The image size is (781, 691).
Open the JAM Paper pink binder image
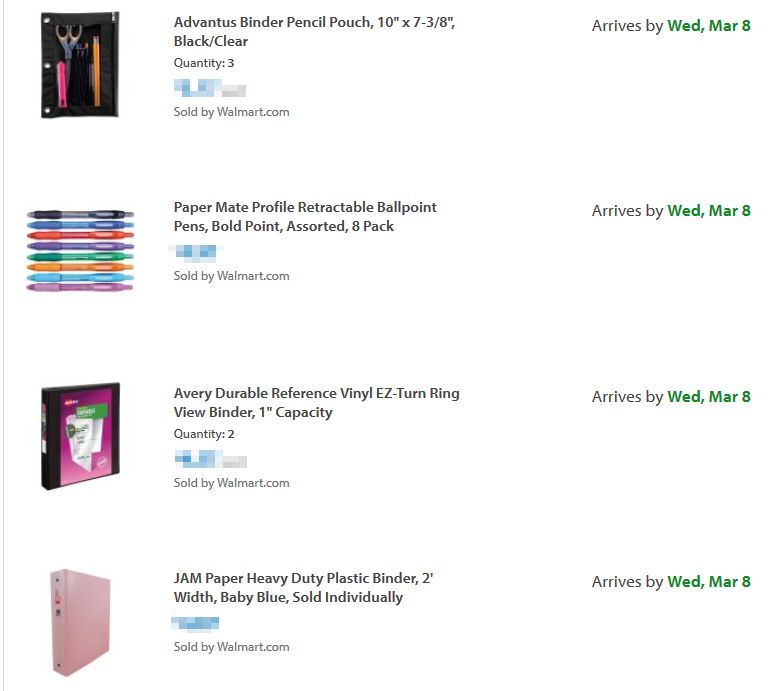point(80,622)
